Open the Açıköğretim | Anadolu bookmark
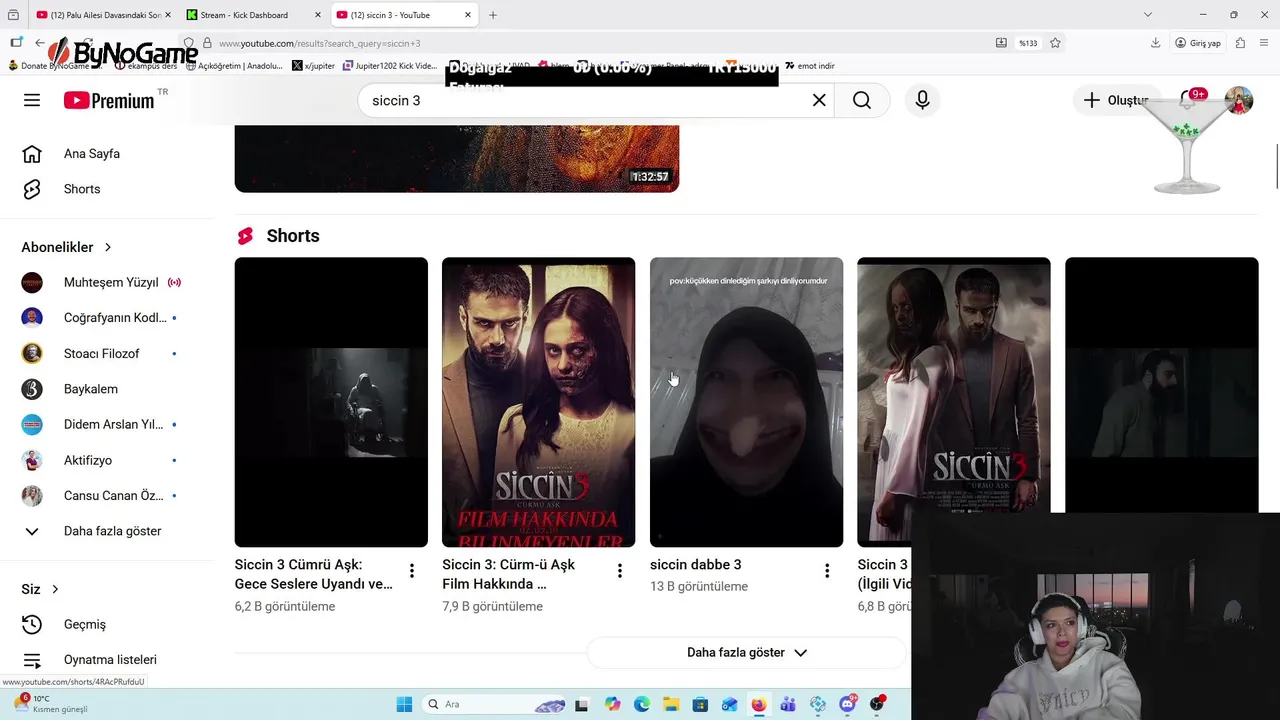The height and width of the screenshot is (720, 1280). 234,66
